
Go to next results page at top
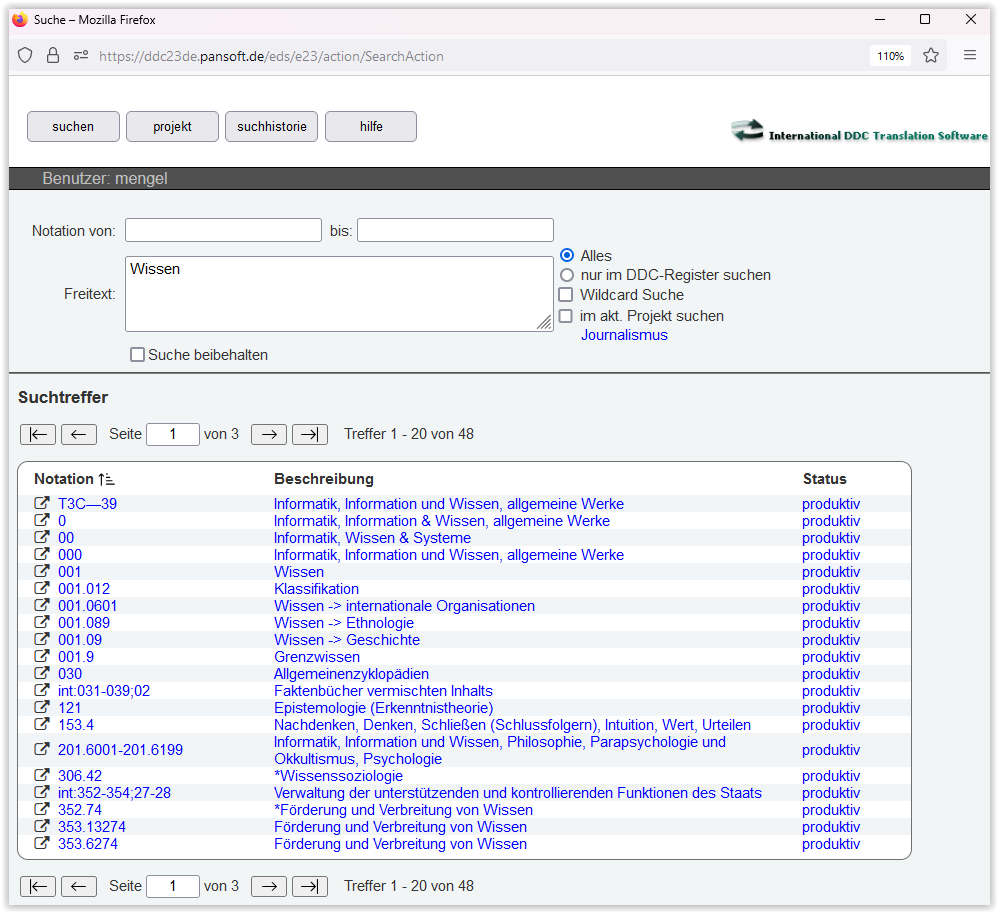(269, 434)
